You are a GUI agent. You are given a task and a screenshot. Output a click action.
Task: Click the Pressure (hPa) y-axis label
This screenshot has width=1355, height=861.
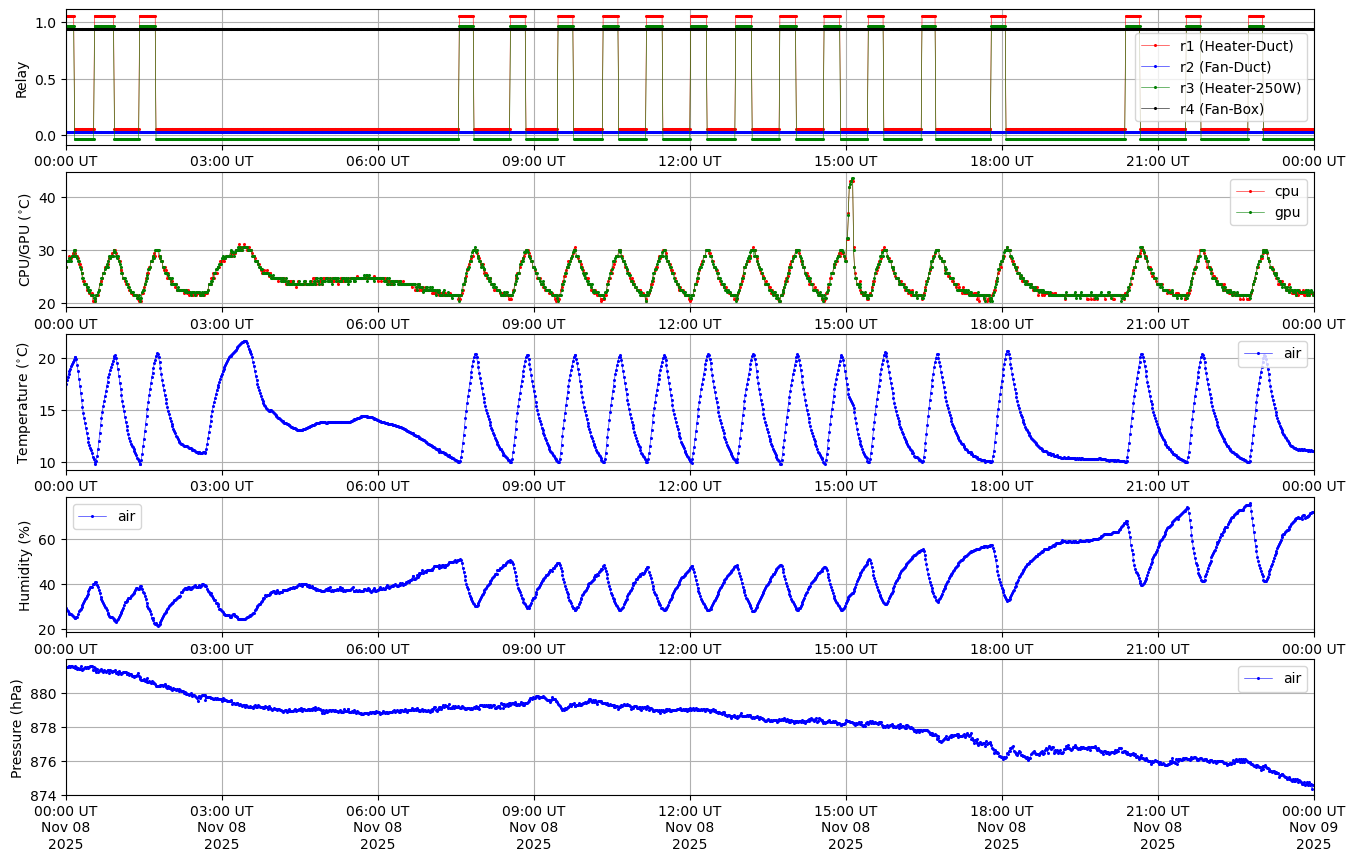click(17, 727)
